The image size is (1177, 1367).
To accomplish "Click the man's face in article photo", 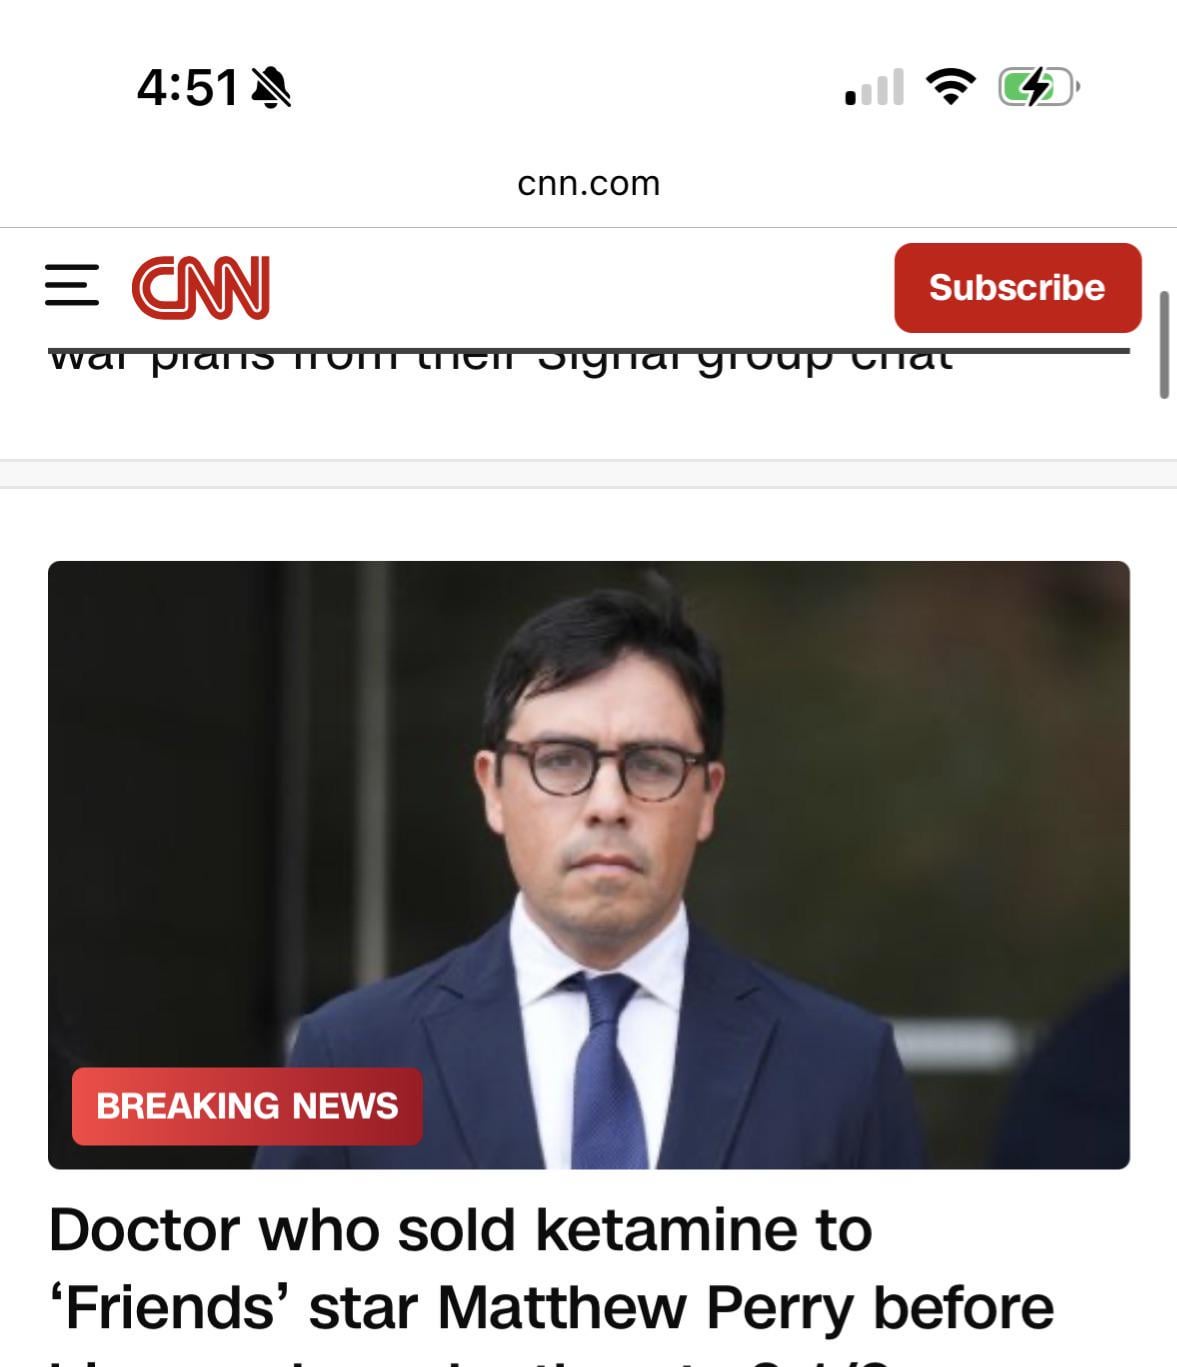I will [x=600, y=790].
